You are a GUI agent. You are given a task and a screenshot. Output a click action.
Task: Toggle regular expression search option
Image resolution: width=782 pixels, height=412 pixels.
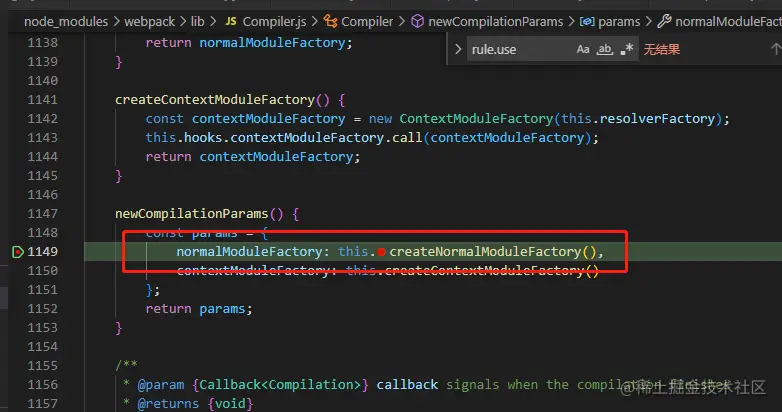(626, 49)
